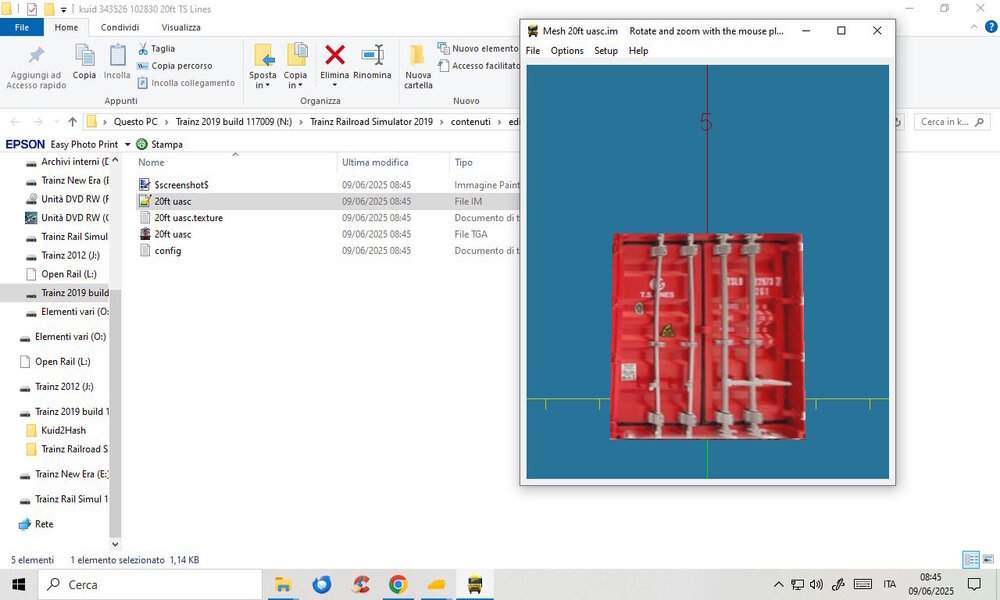
Task: Select the 20ft uasc.texture file
Action: [188, 218]
